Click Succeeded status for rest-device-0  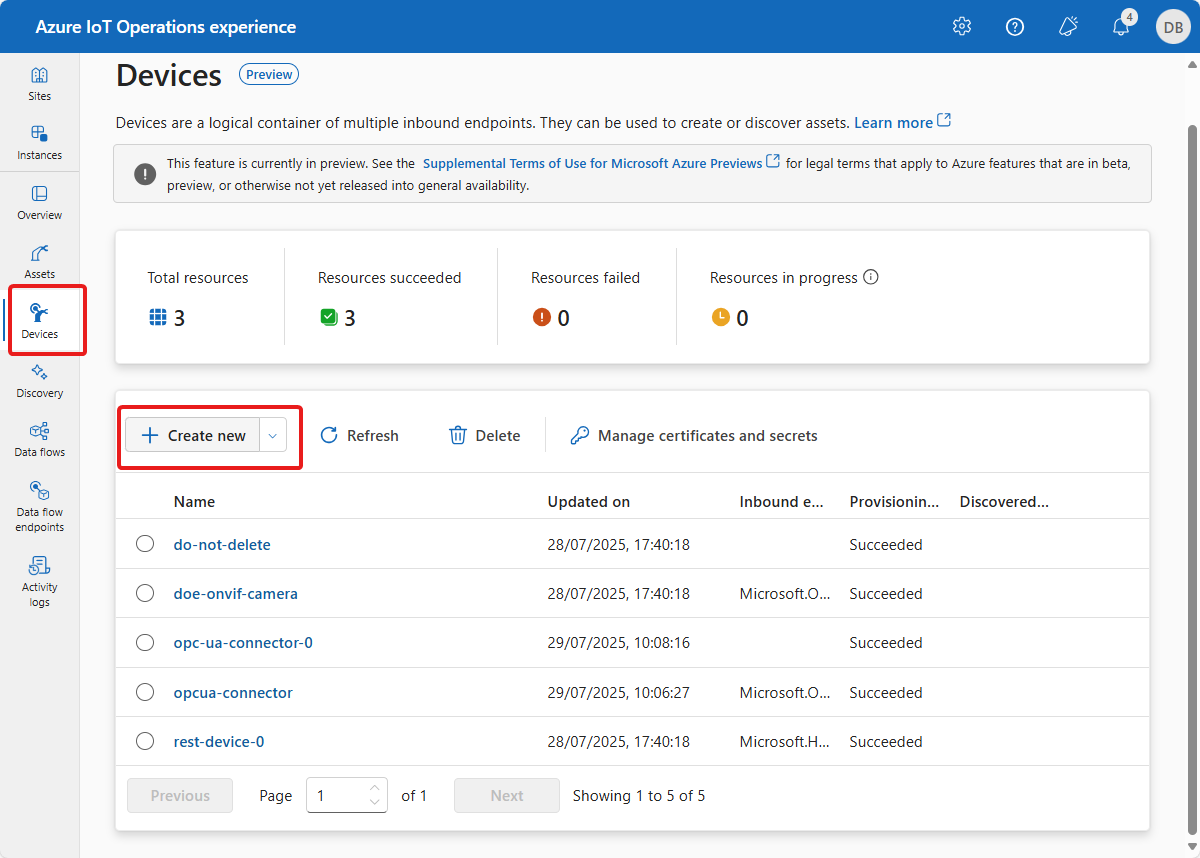(x=886, y=741)
